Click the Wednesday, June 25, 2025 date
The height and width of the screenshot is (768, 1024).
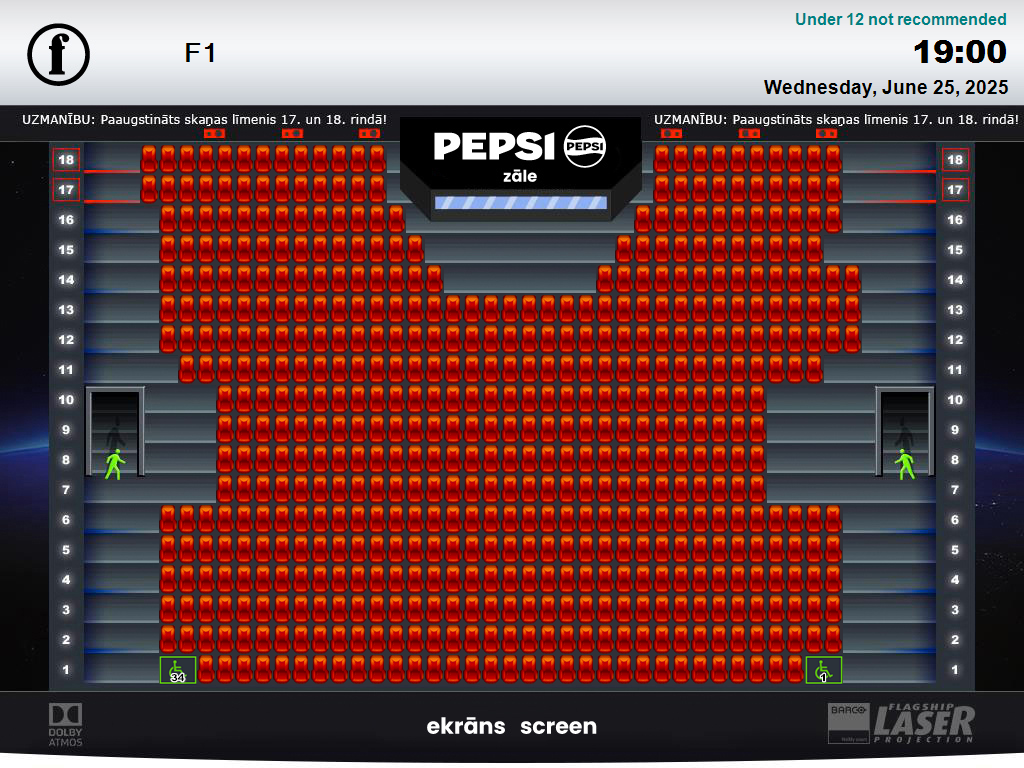click(x=886, y=88)
